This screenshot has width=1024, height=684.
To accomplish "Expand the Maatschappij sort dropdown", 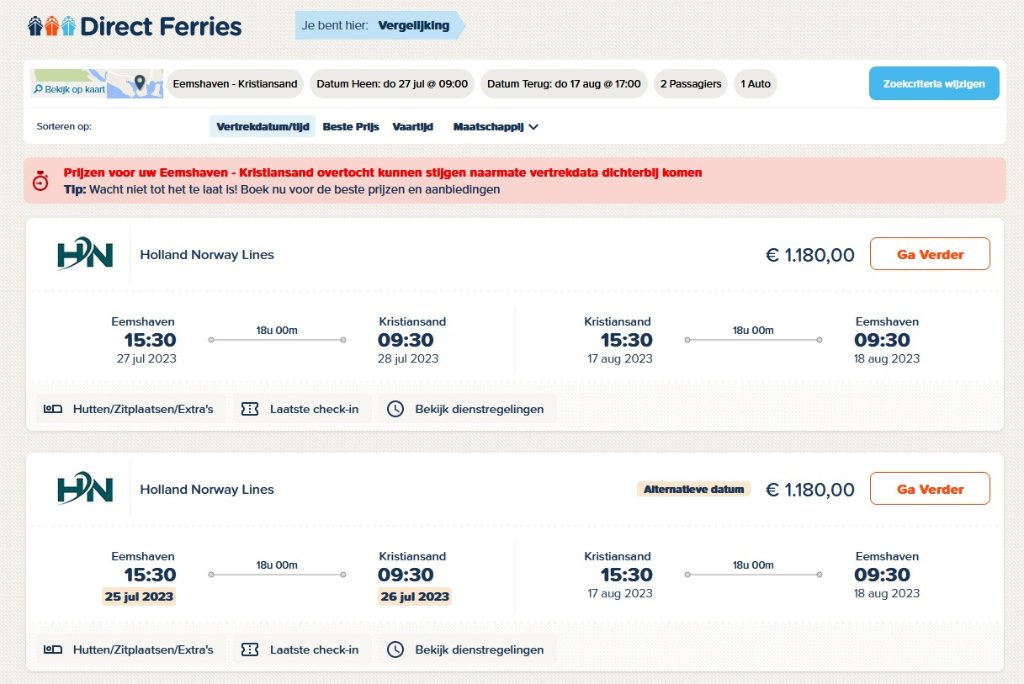I will tap(496, 127).
